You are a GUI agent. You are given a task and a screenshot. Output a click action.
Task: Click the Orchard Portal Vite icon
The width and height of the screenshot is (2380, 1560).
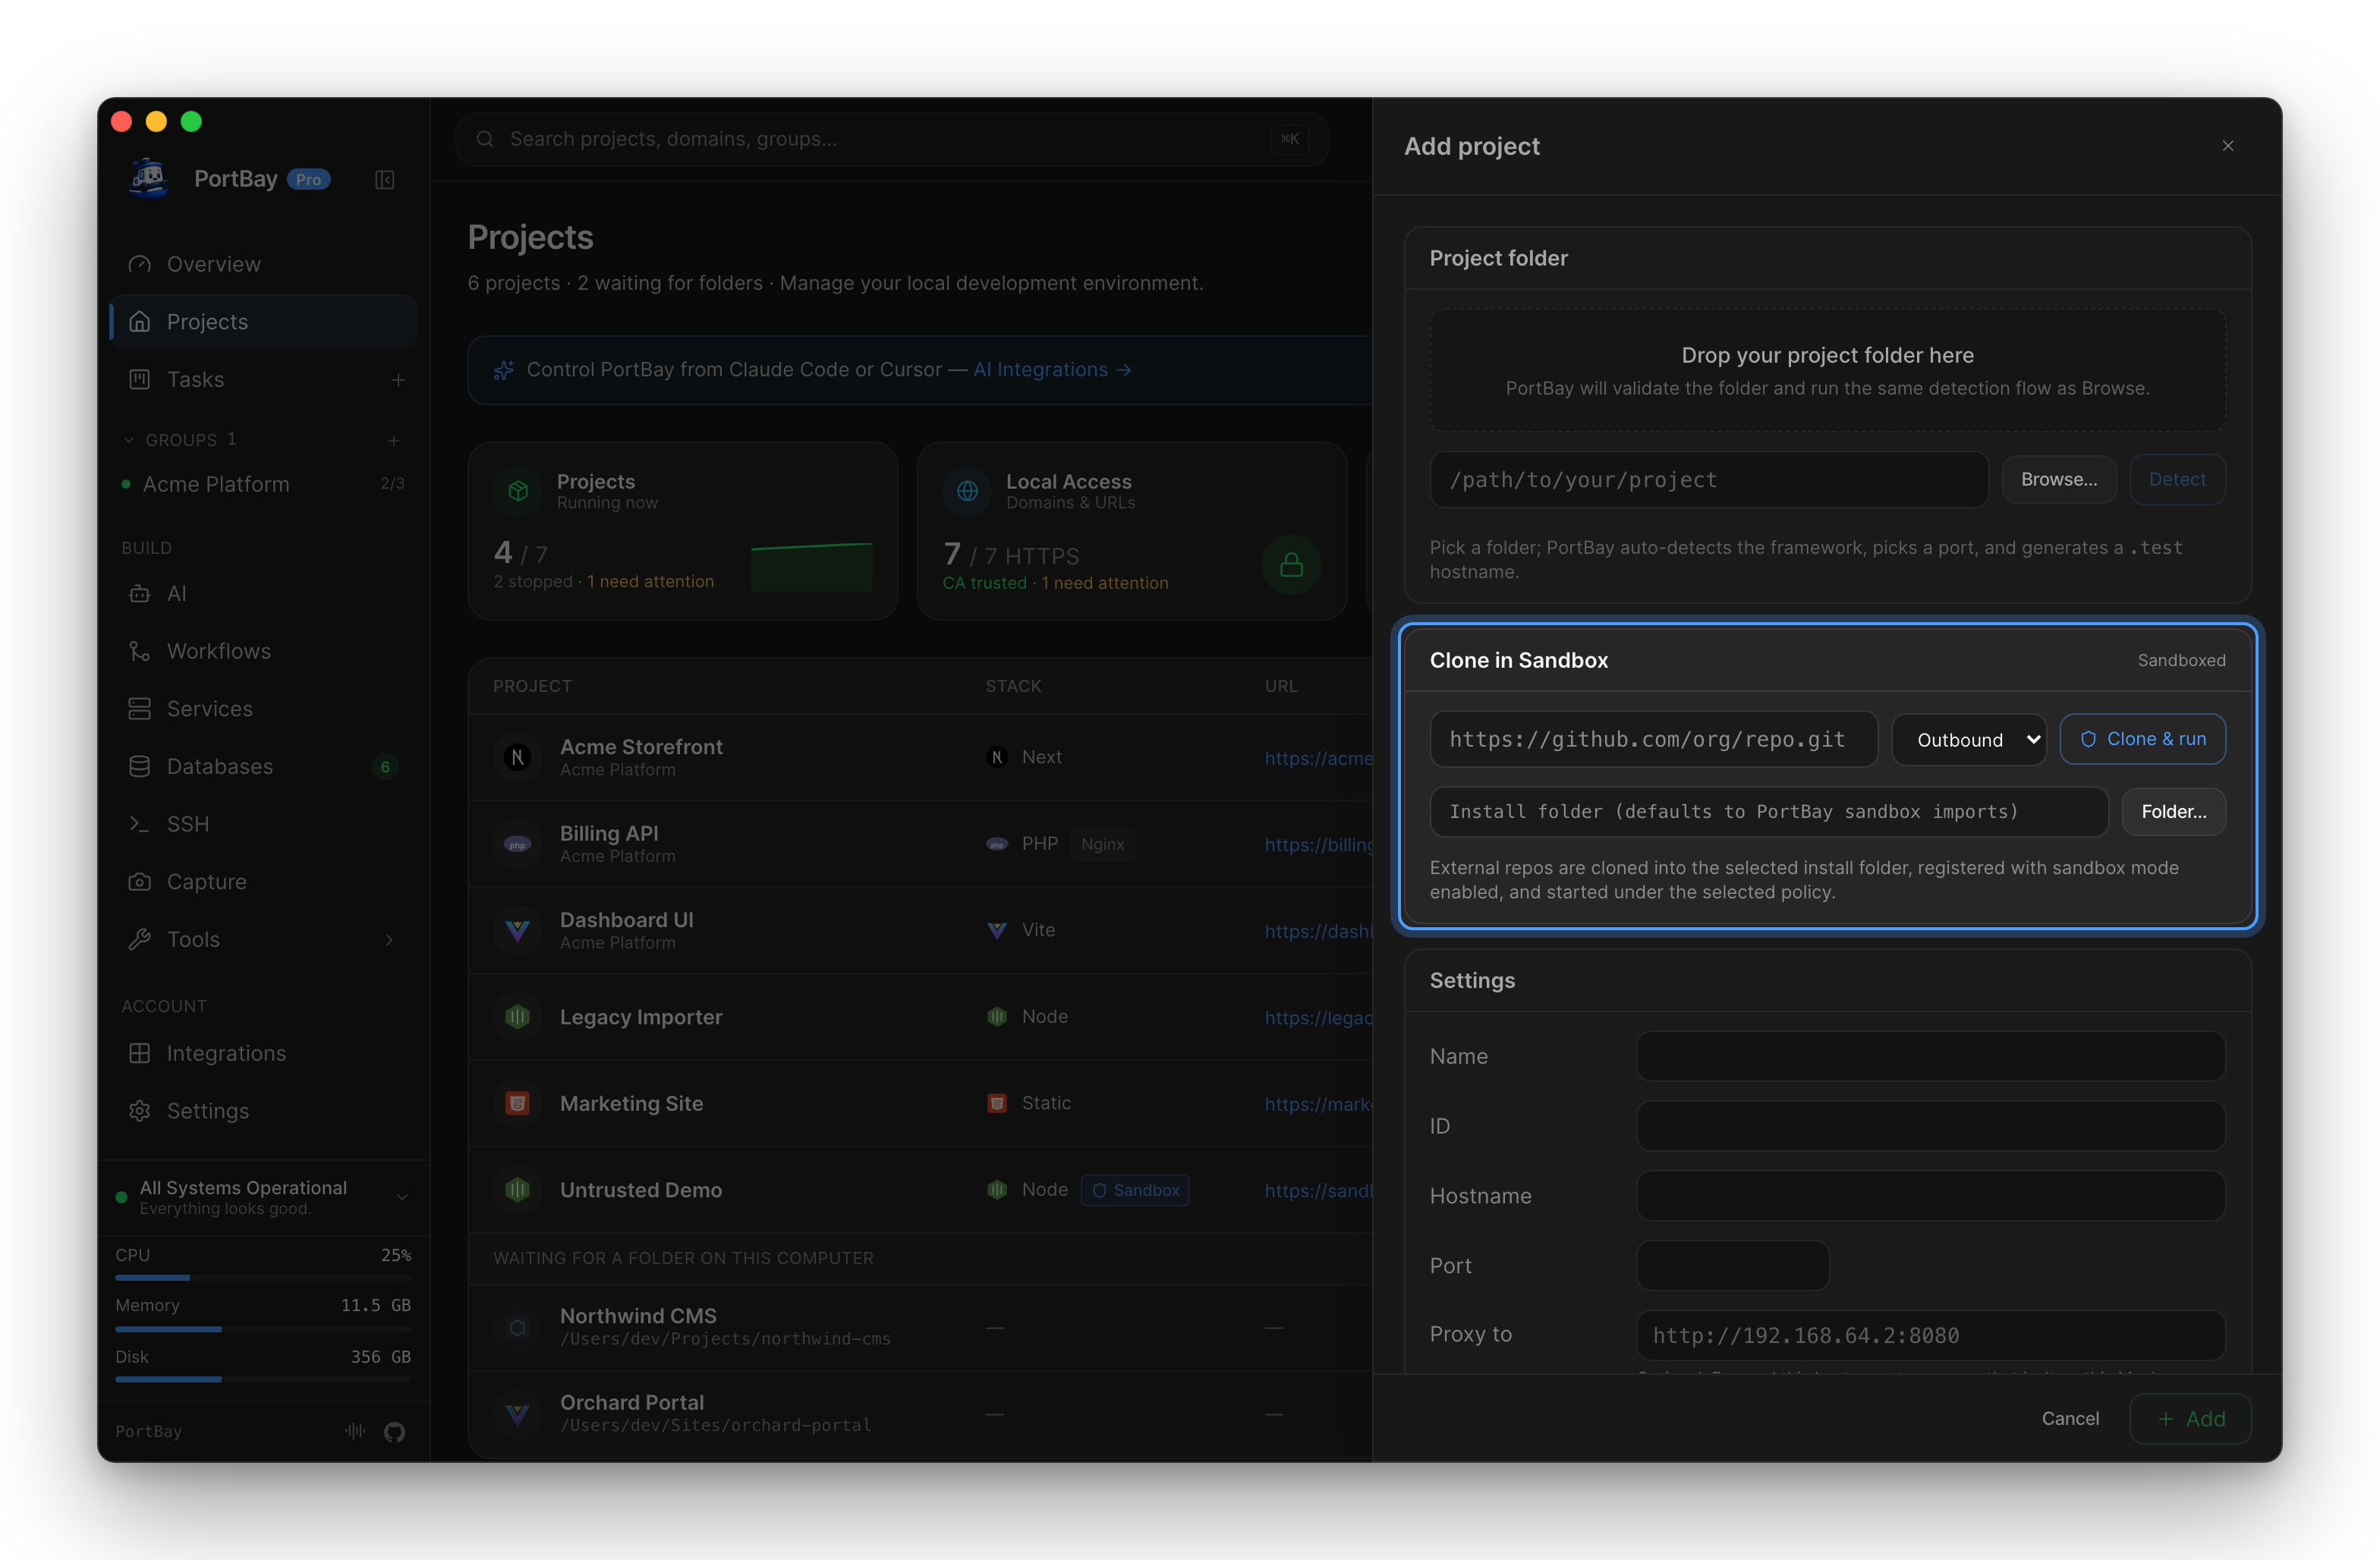pyautogui.click(x=517, y=1414)
